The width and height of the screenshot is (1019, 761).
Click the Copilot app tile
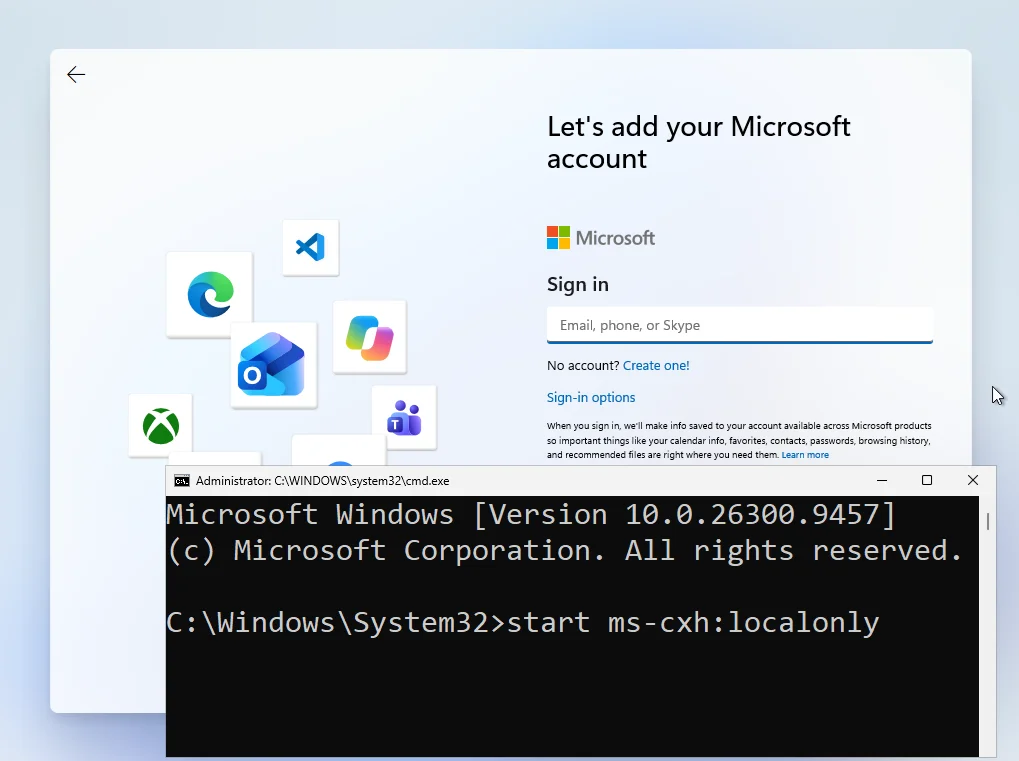tap(370, 337)
